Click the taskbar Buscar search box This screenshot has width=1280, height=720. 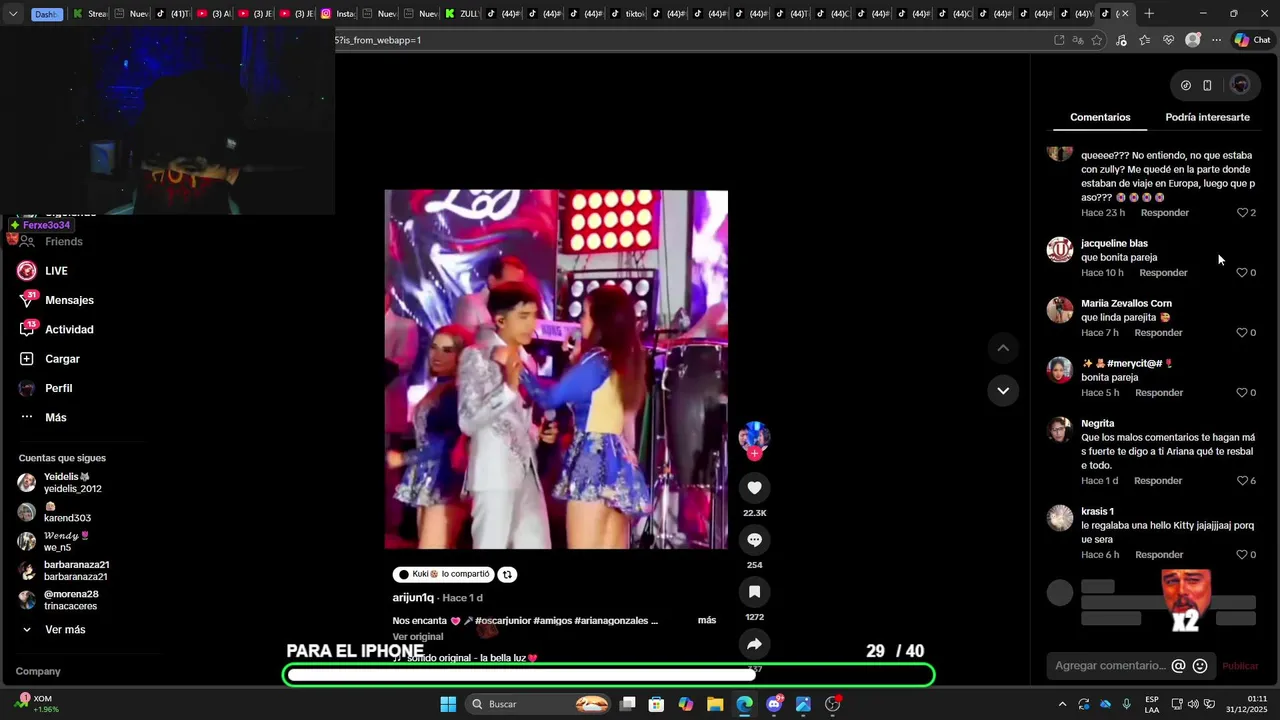click(x=537, y=704)
